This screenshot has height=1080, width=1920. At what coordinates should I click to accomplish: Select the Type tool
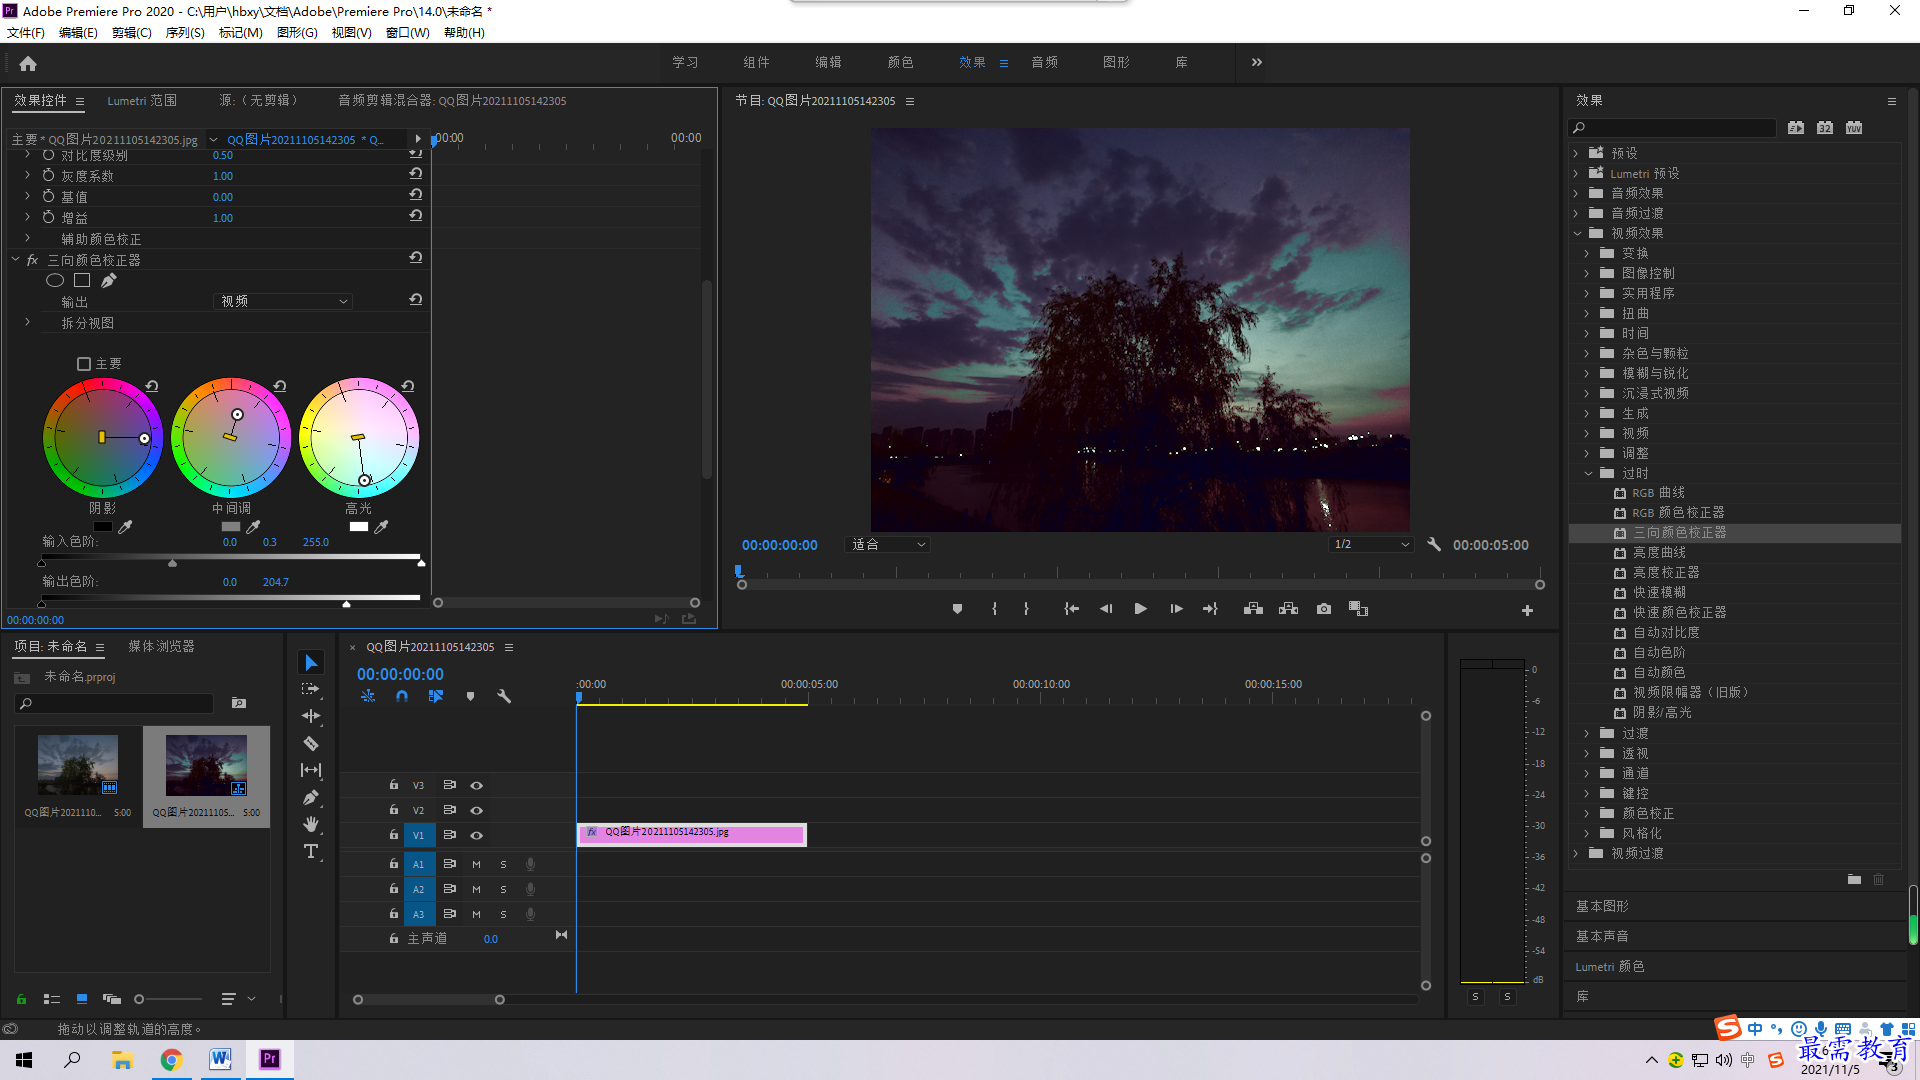coord(311,851)
